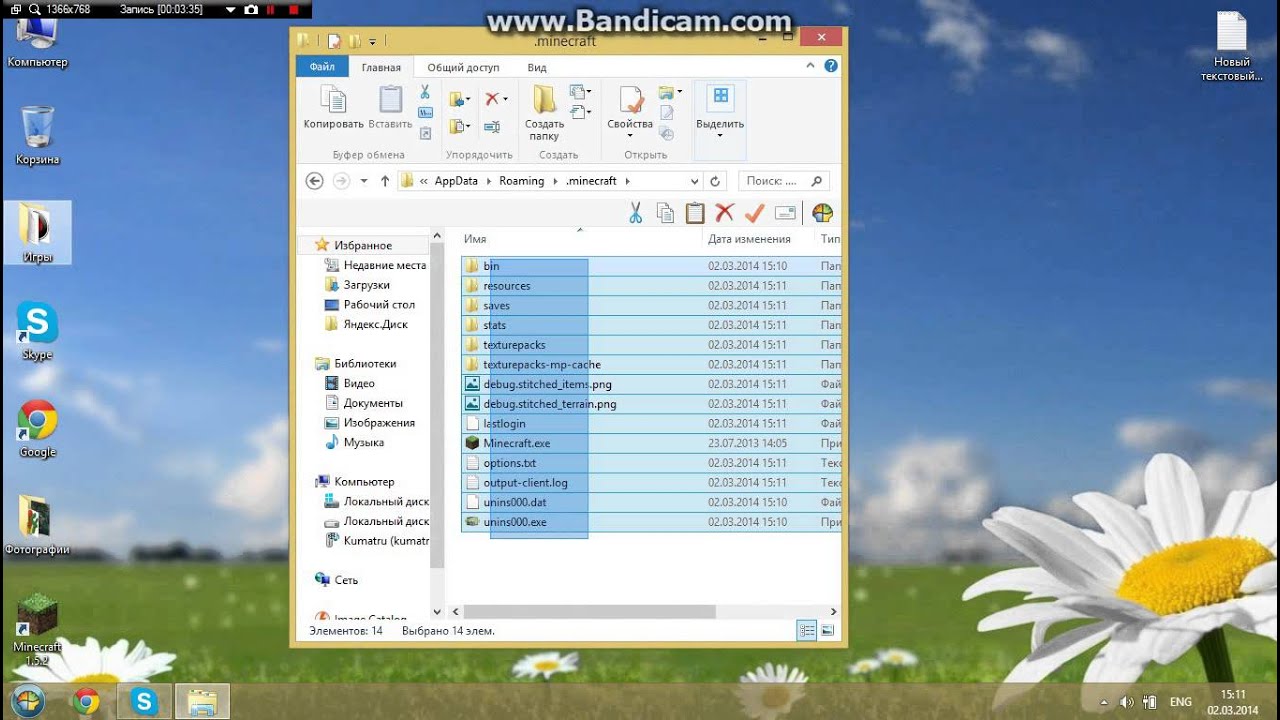Click scissors icon in lower toolbar
Image resolution: width=1280 pixels, height=720 pixels.
point(635,212)
